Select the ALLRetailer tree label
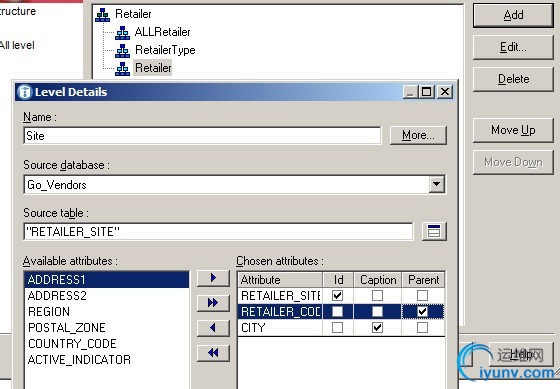The image size is (560, 389). click(x=162, y=32)
